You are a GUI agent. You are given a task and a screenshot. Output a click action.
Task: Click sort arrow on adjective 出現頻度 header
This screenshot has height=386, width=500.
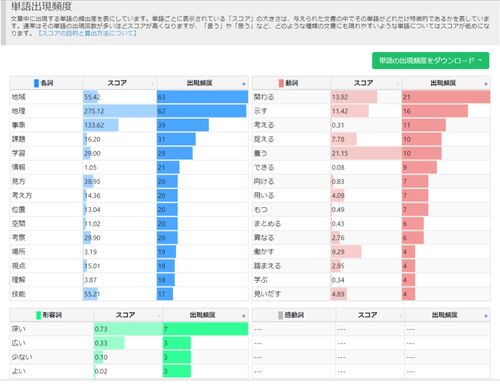click(x=244, y=316)
